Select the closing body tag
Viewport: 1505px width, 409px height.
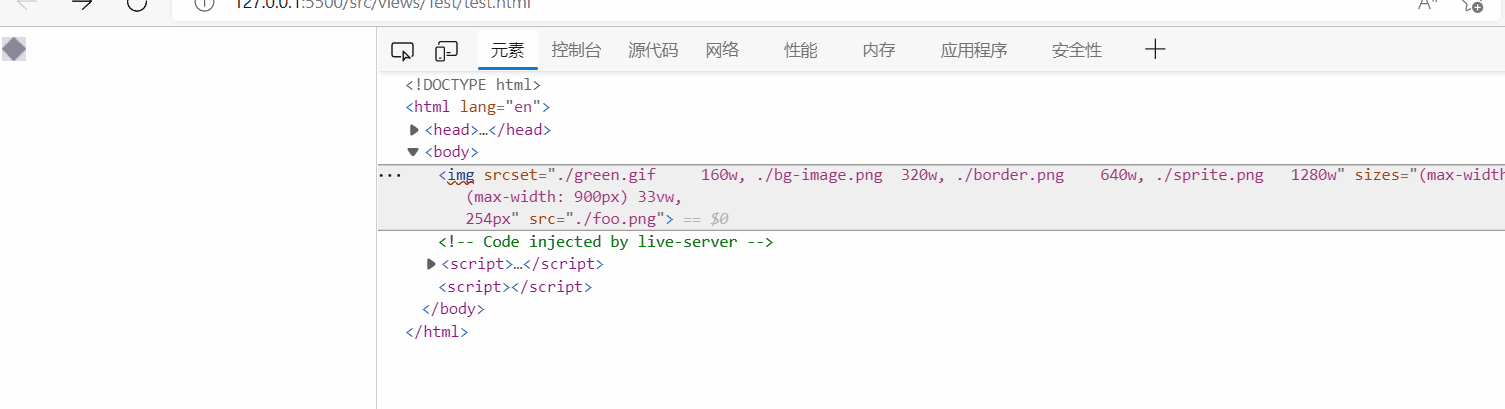tap(453, 309)
